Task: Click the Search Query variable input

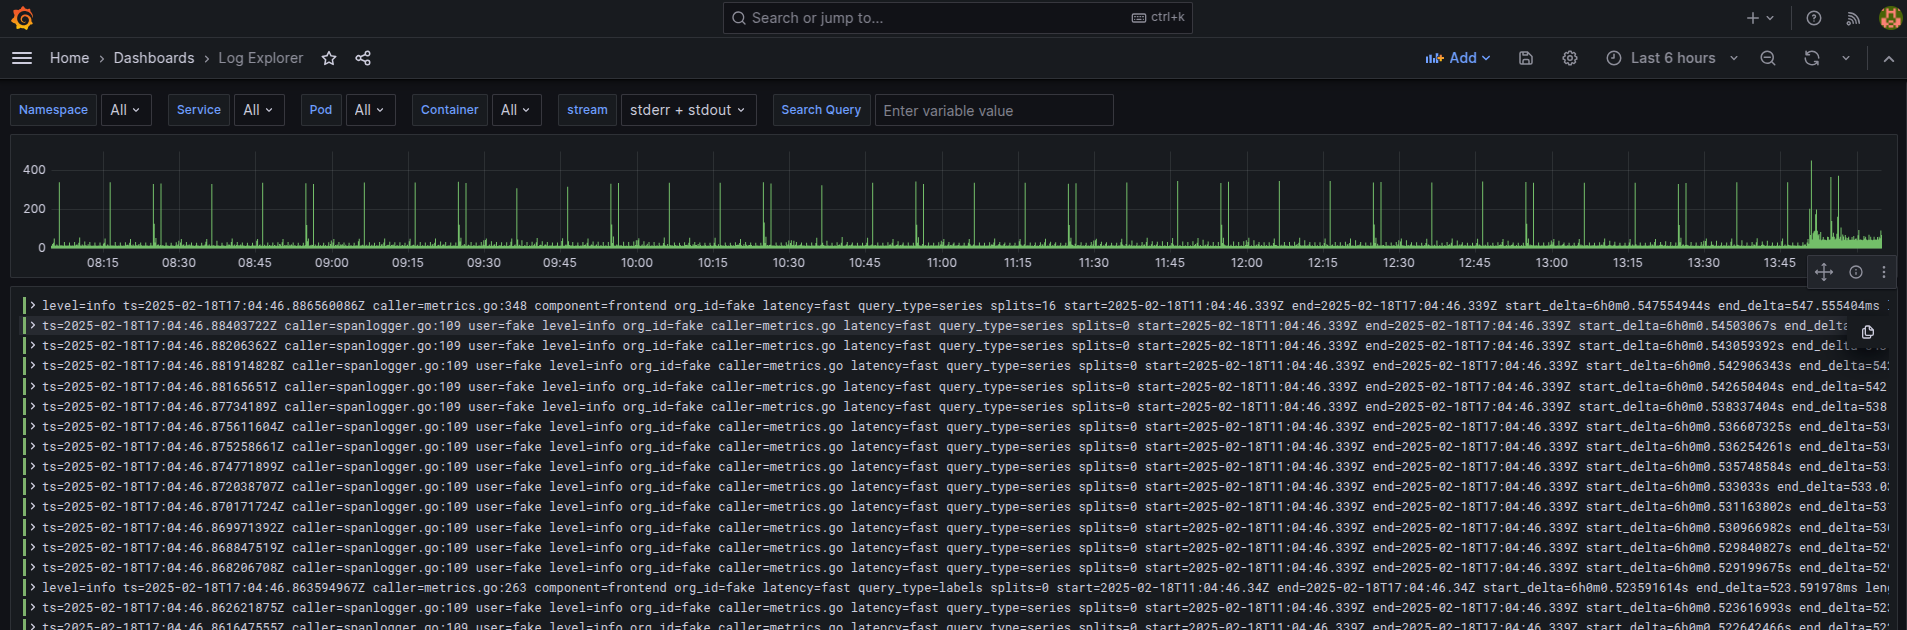Action: [x=993, y=110]
